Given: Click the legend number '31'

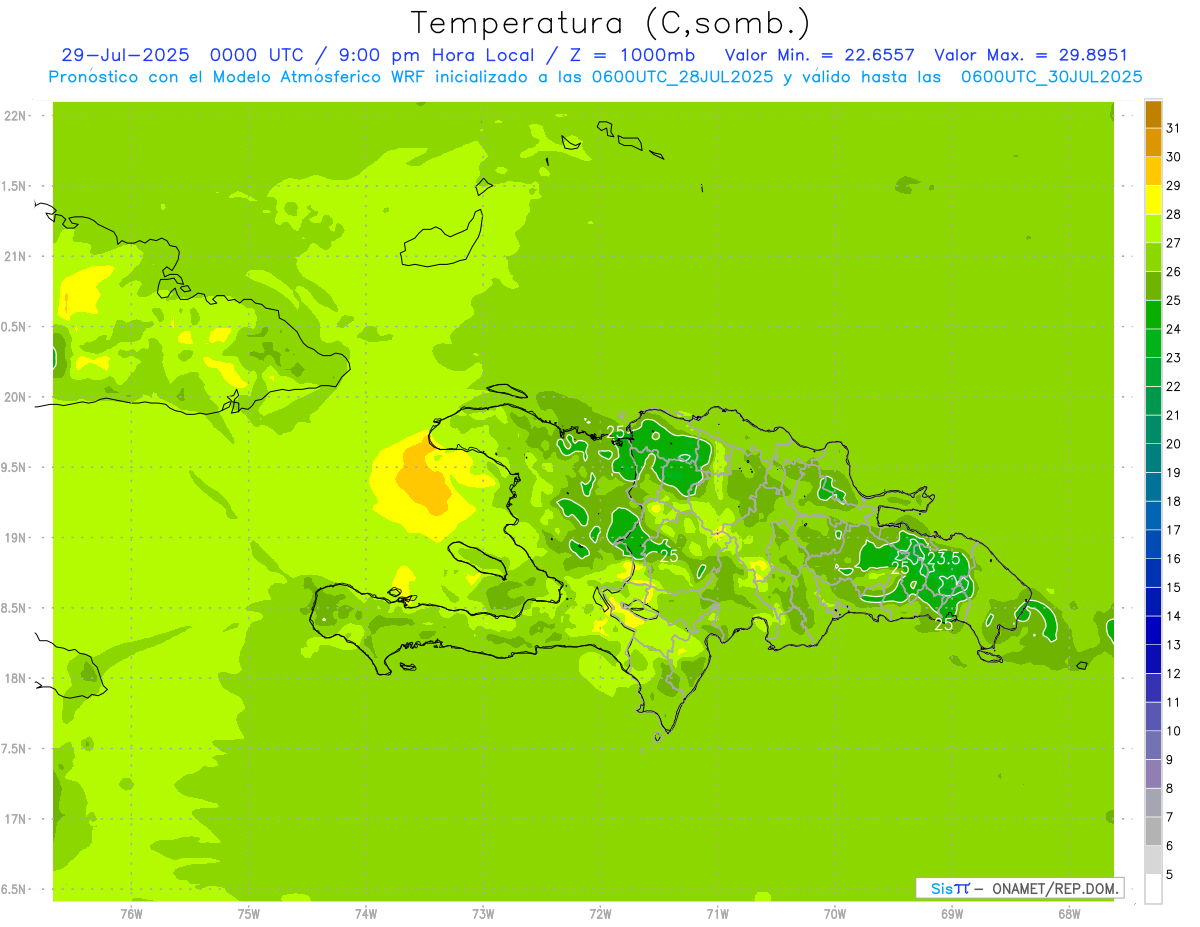Looking at the screenshot, I should [x=1174, y=128].
